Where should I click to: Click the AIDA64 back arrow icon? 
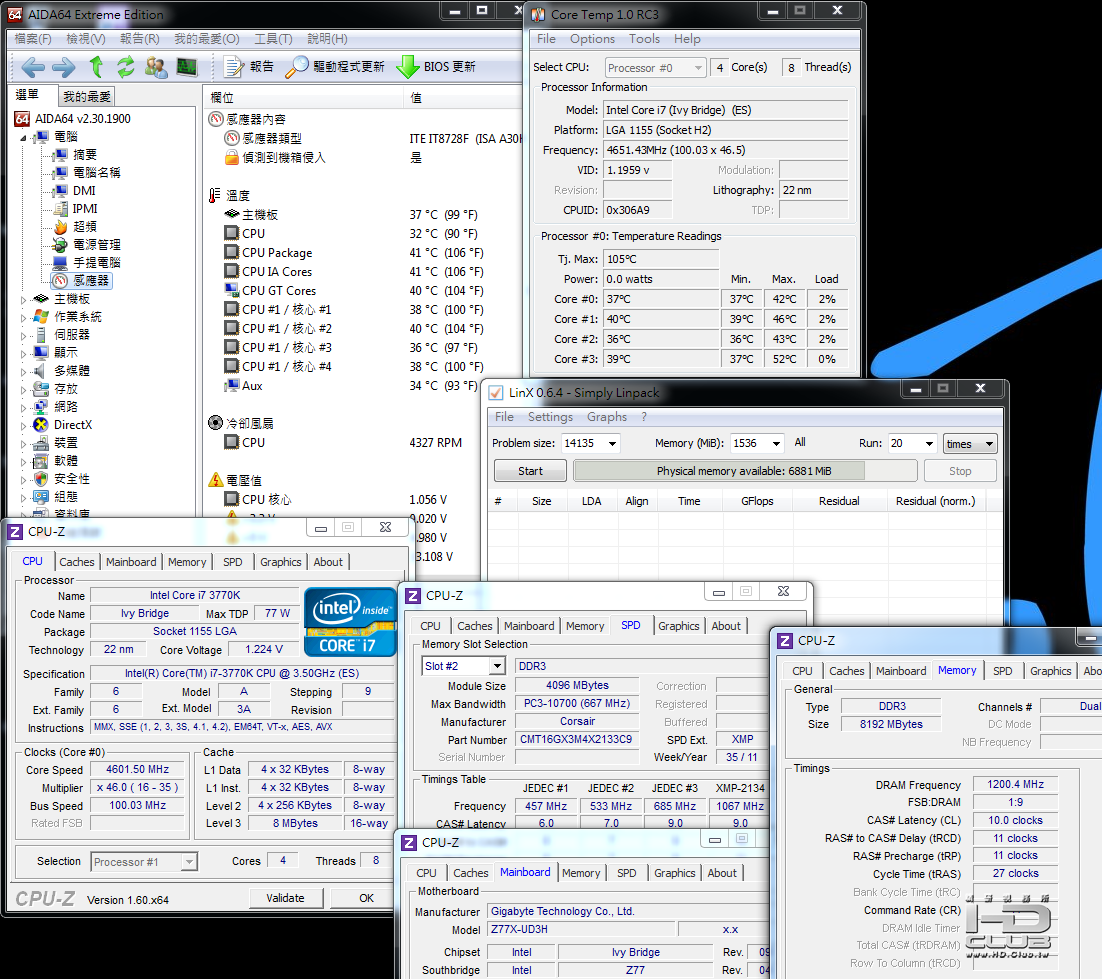coord(33,67)
